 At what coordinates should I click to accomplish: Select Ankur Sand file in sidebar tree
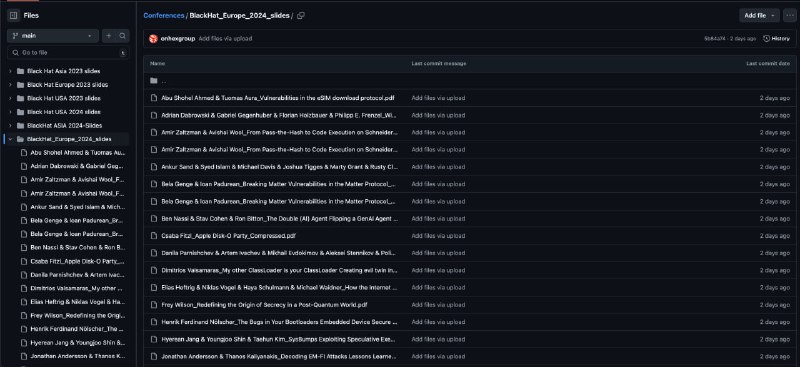[78, 207]
